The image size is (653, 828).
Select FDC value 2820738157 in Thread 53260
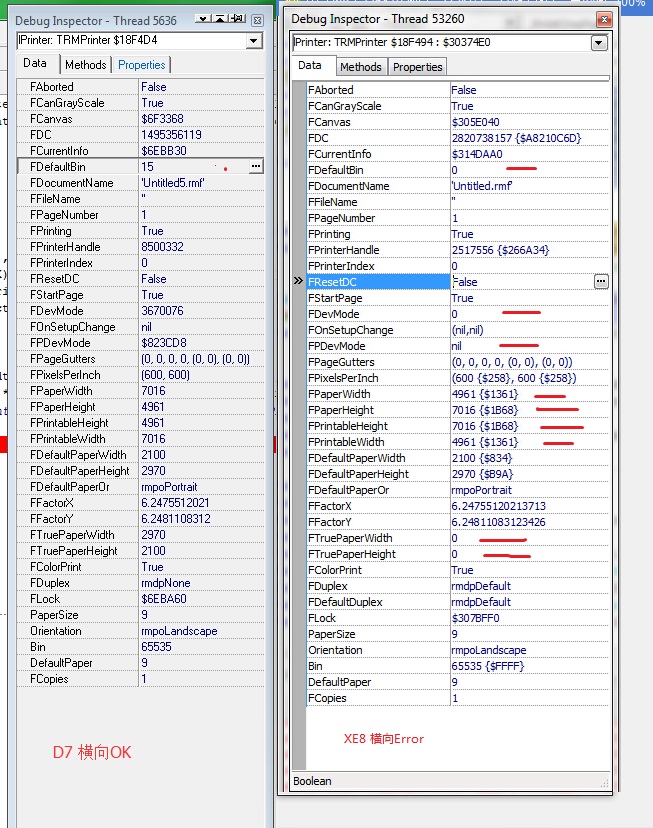click(x=516, y=138)
